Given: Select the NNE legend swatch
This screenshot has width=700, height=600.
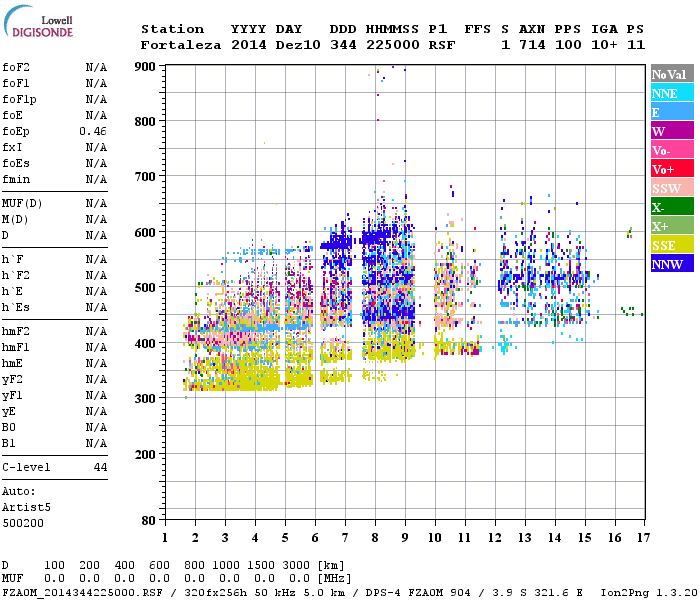Looking at the screenshot, I should [672, 93].
